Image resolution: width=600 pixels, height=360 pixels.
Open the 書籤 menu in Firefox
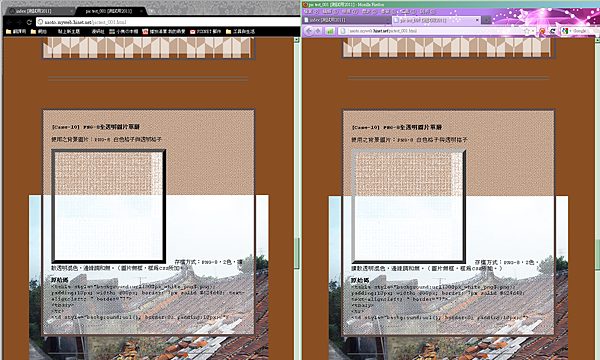(388, 12)
